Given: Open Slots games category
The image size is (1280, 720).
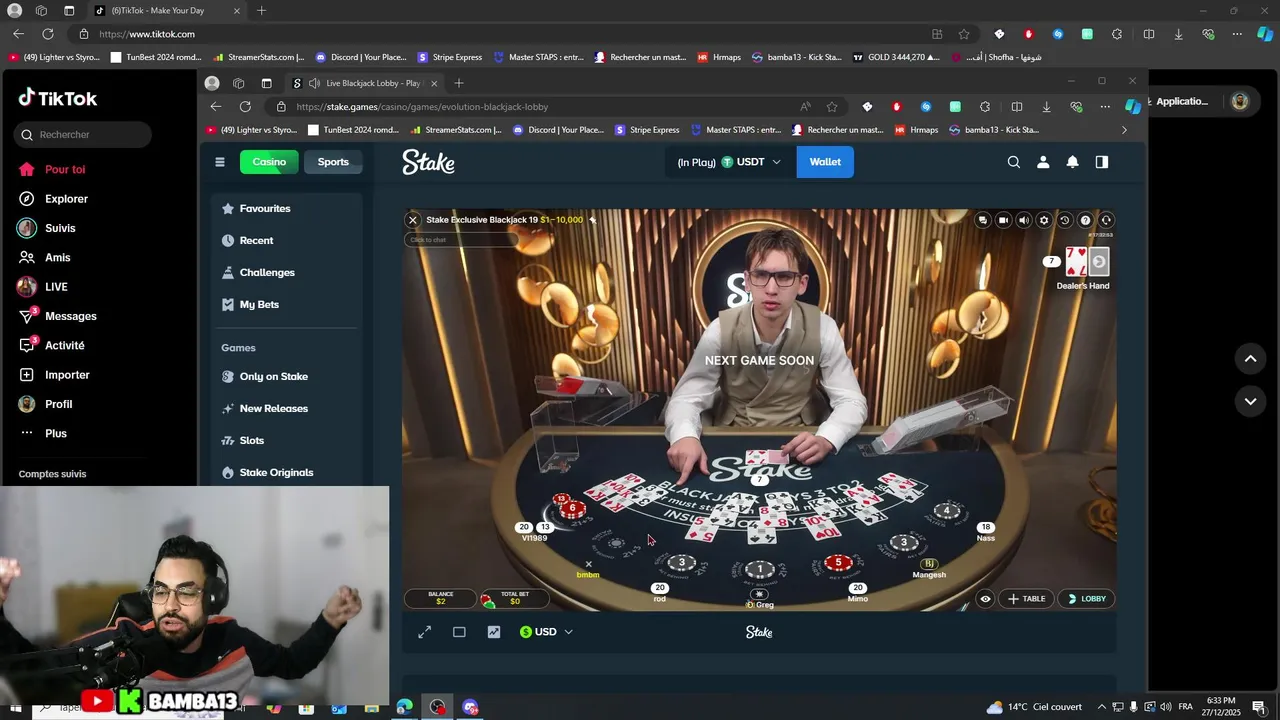Looking at the screenshot, I should [x=287, y=441].
